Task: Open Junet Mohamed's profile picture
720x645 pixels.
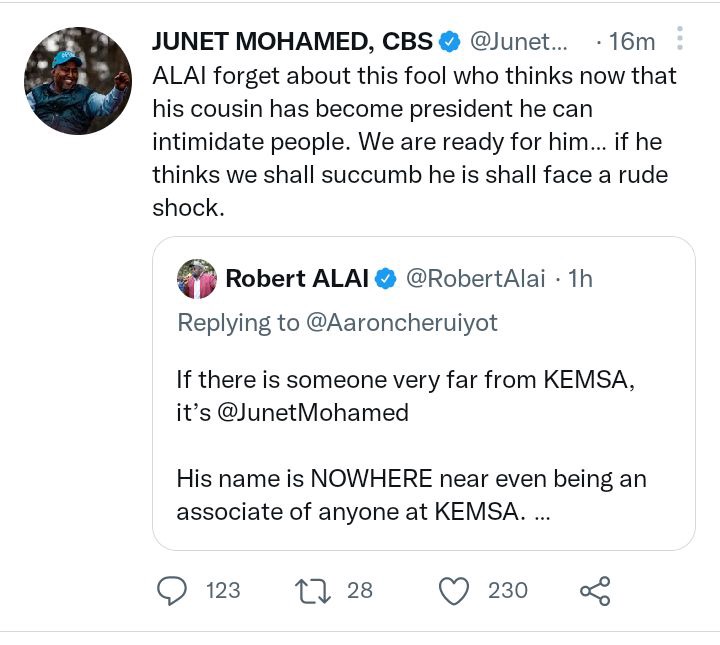Action: click(78, 81)
